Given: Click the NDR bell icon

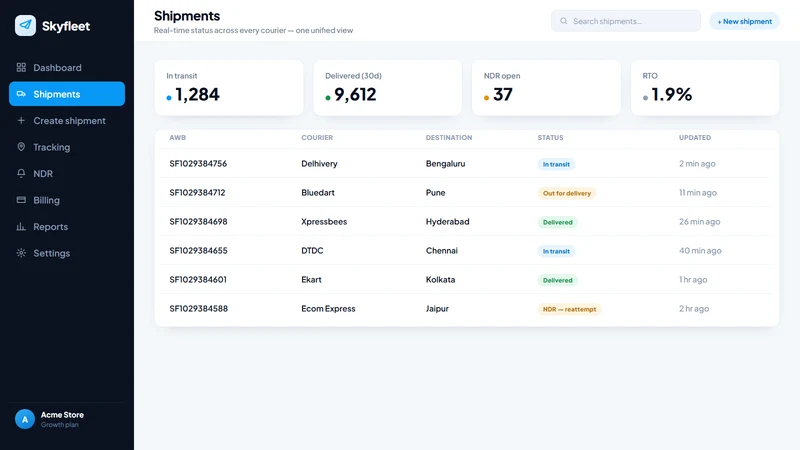Looking at the screenshot, I should click(x=21, y=173).
